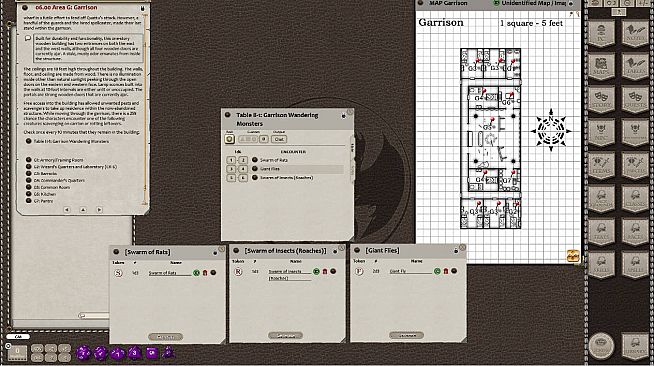Cycle the Output 'Chat' selector in table window

pyautogui.click(x=279, y=139)
